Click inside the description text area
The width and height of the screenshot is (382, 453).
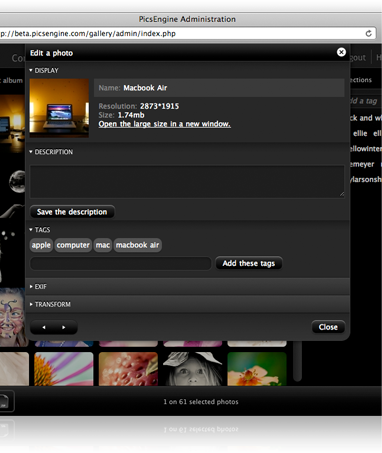[x=187, y=182]
